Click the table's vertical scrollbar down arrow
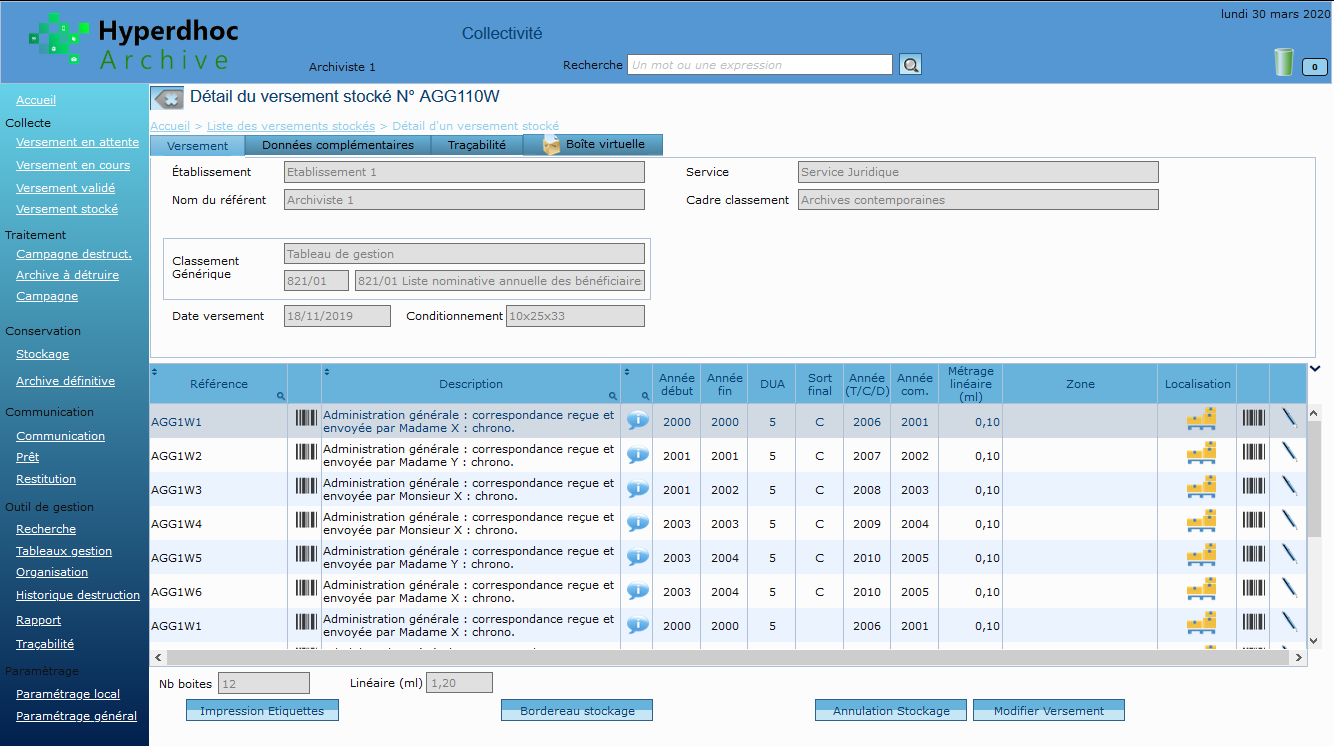This screenshot has height=746, width=1334. point(1316,640)
